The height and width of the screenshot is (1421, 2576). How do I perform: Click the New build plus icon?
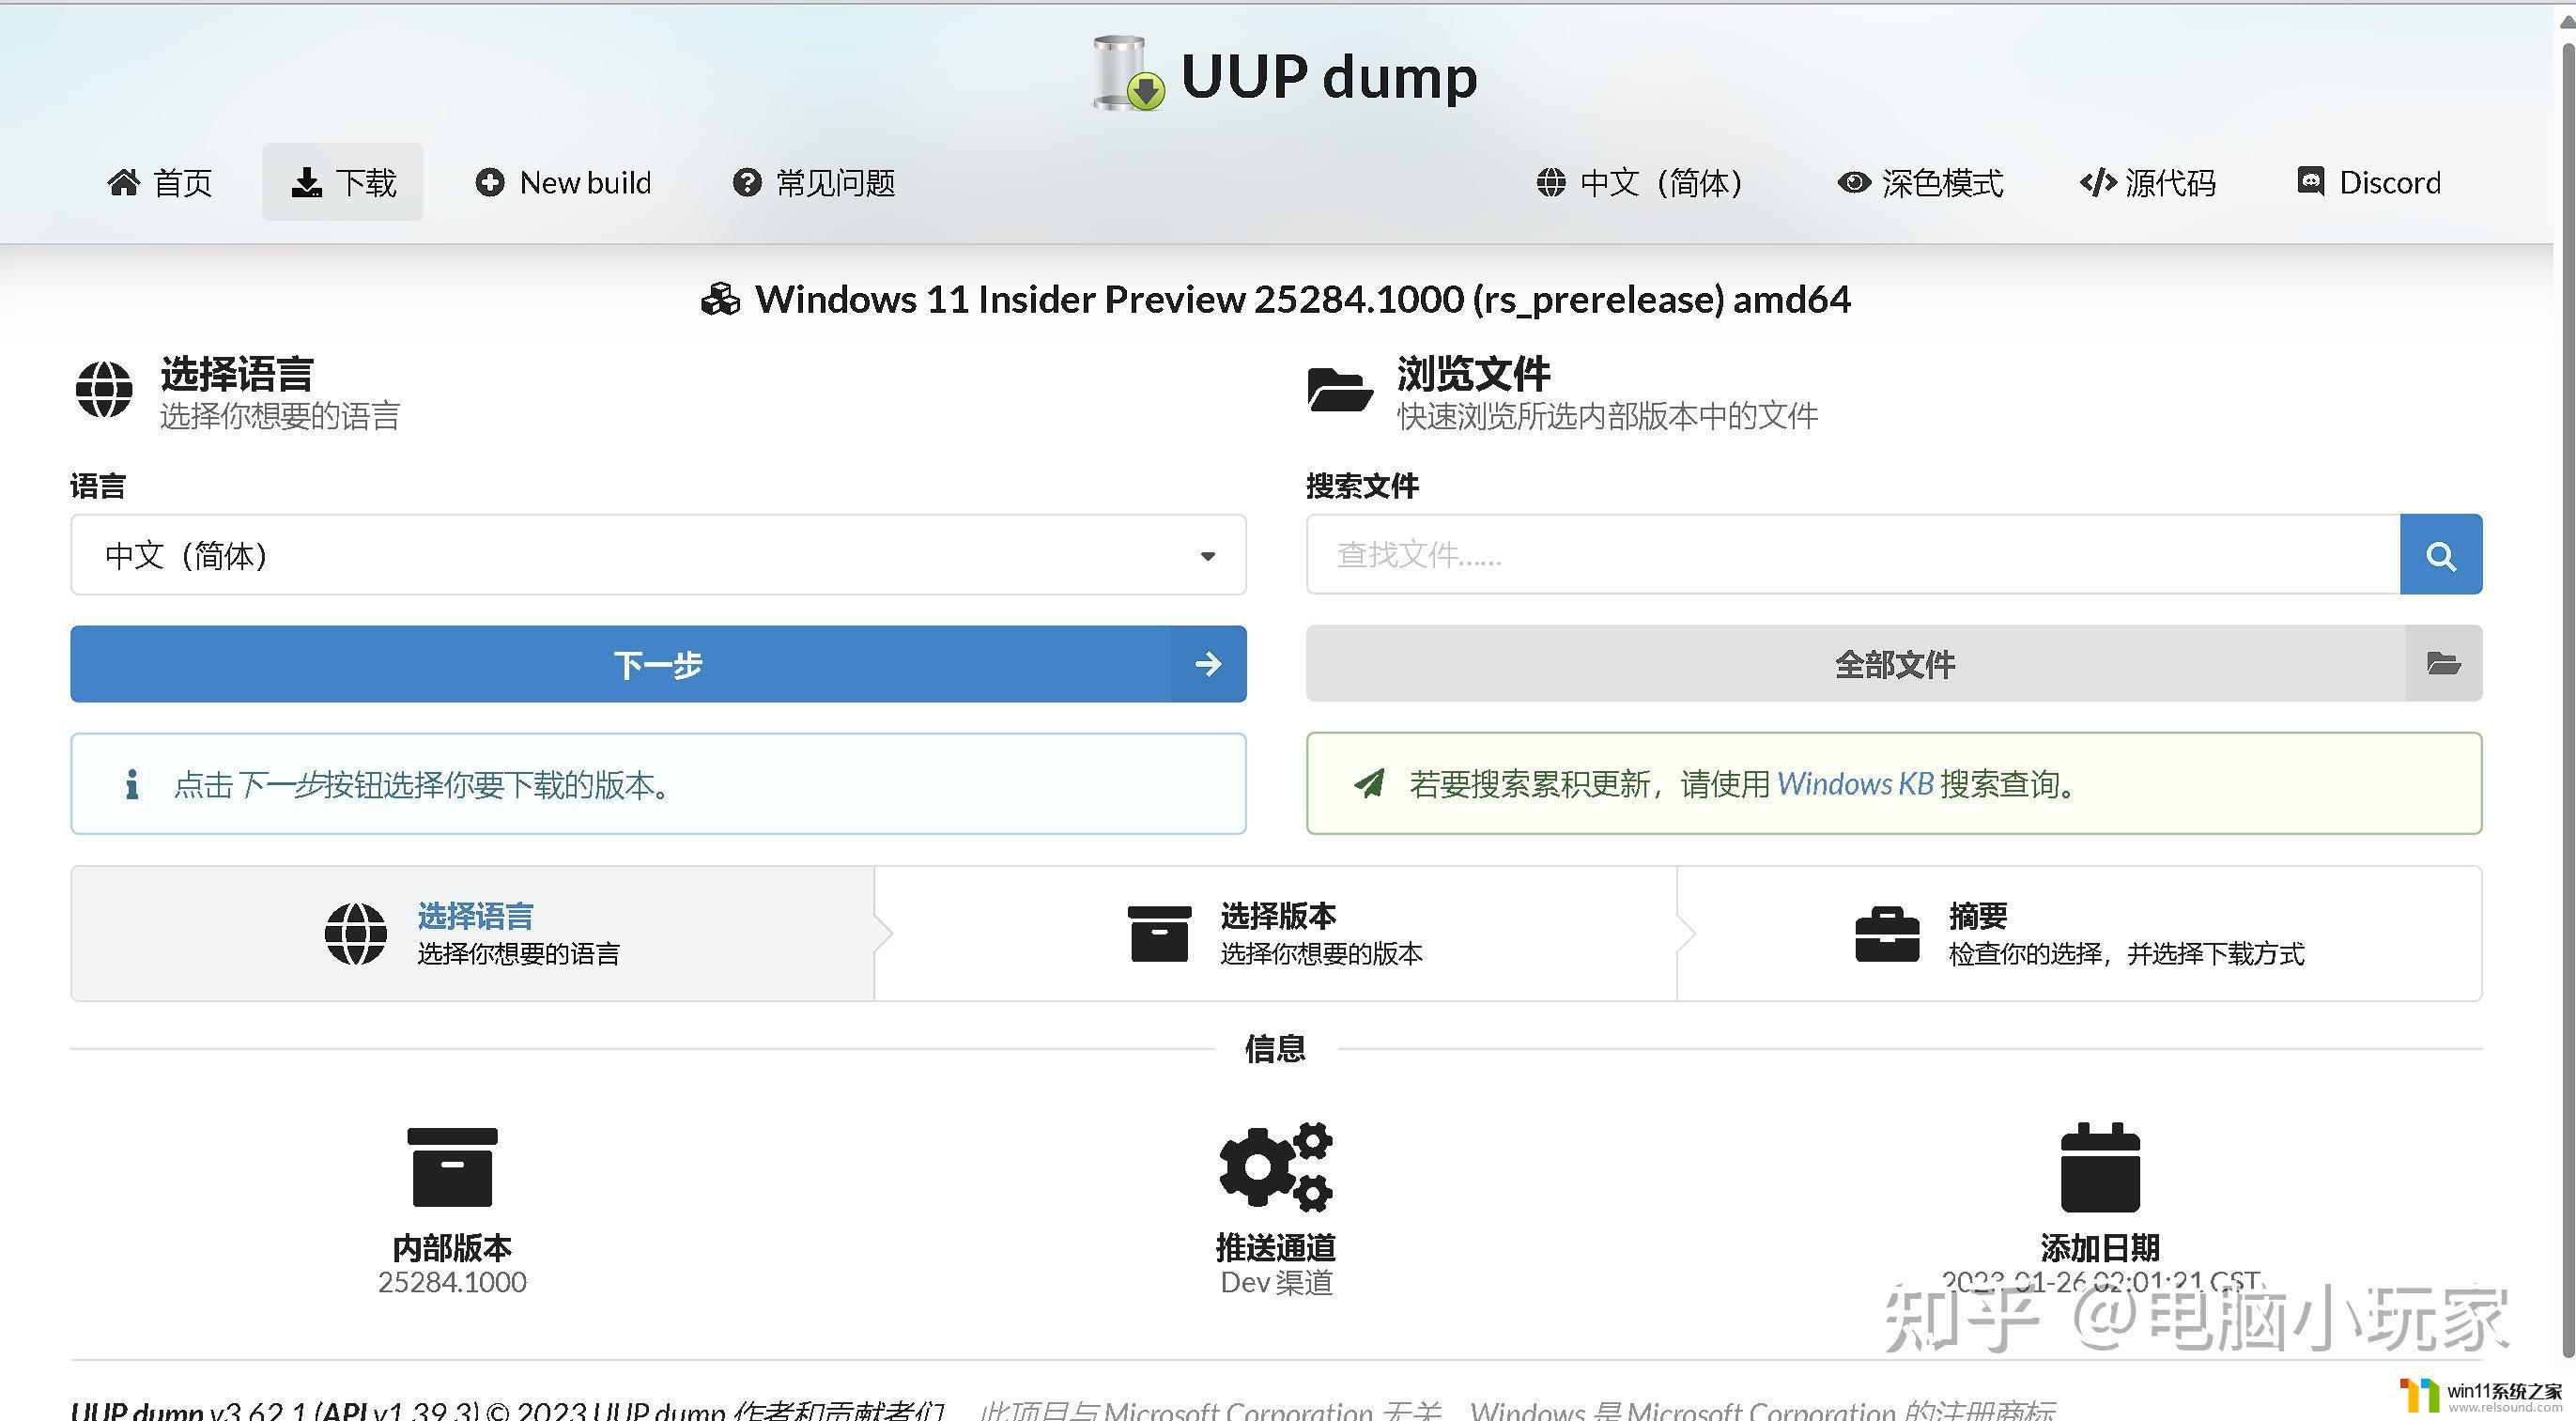[489, 182]
